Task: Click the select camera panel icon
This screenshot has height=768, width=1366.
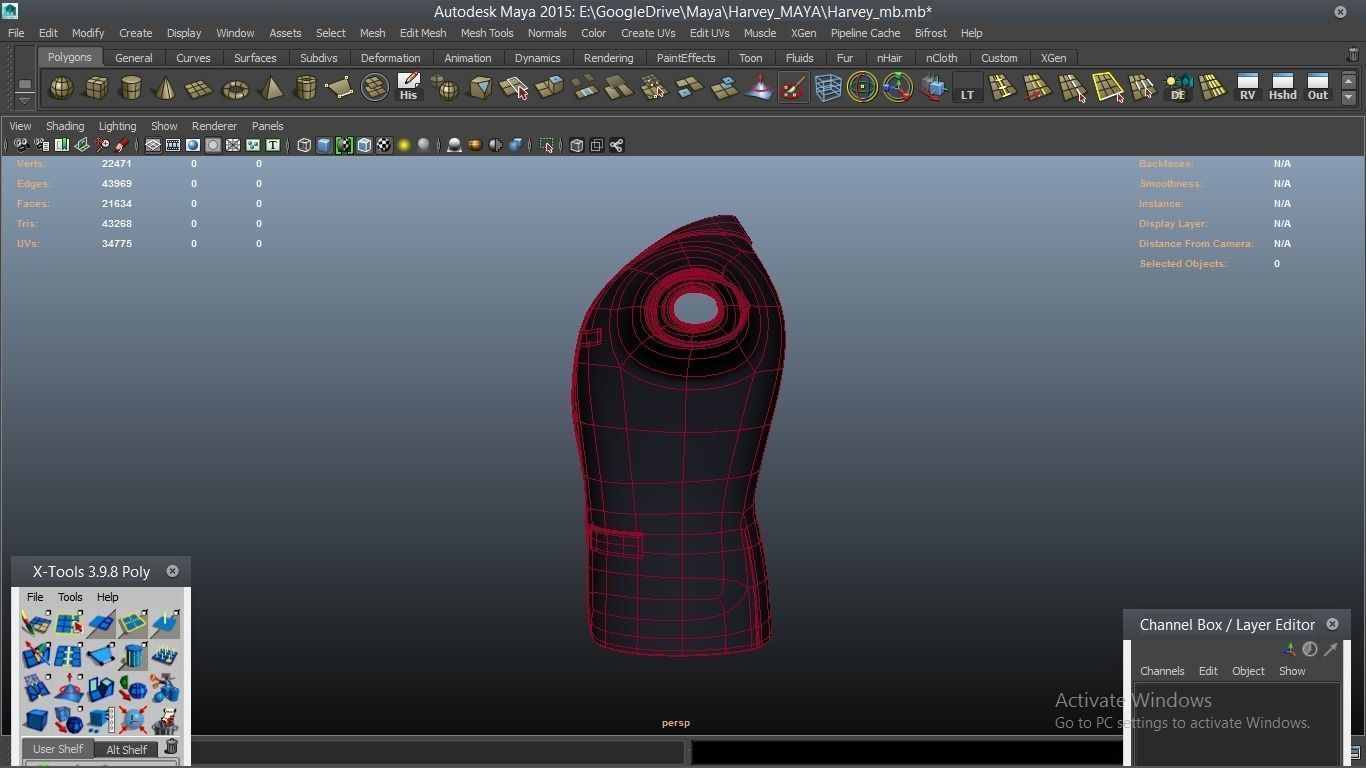Action: point(21,145)
